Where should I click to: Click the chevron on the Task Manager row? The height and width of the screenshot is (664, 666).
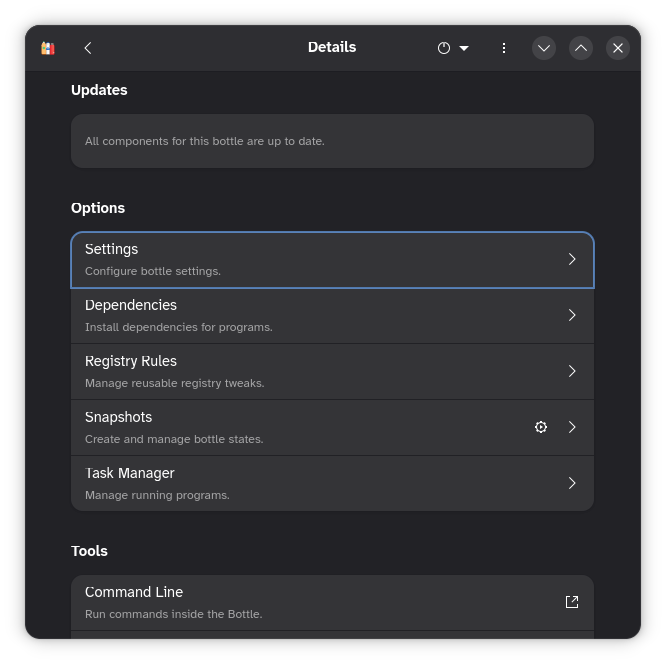pyautogui.click(x=572, y=483)
